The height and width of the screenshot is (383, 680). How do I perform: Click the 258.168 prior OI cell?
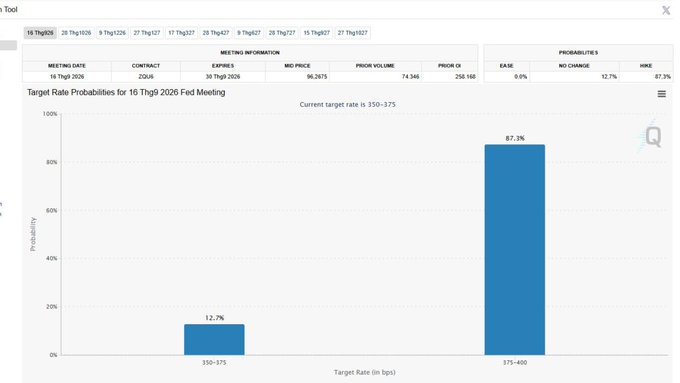pyautogui.click(x=449, y=77)
